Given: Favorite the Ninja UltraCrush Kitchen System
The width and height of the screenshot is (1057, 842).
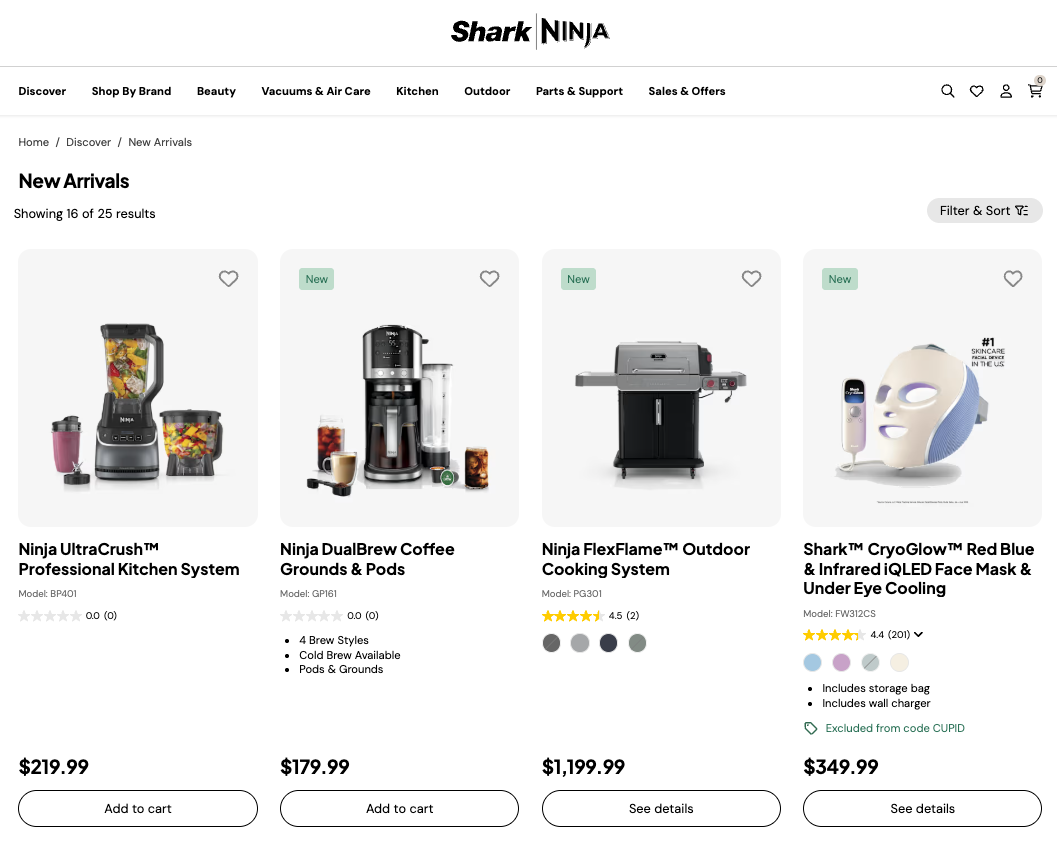Looking at the screenshot, I should (228, 279).
